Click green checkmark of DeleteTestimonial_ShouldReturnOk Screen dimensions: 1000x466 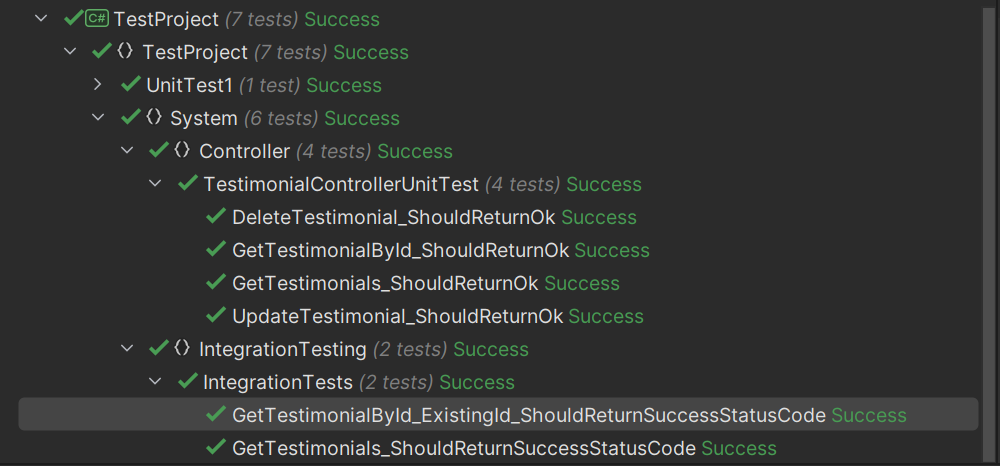[216, 217]
